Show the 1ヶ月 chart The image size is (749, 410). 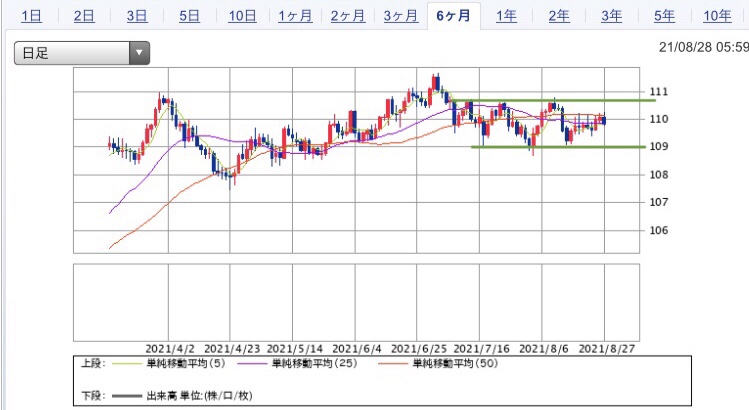[295, 16]
